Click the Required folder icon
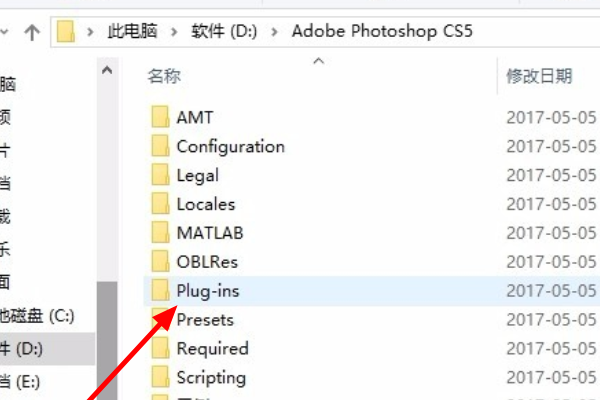600x400 pixels. [160, 349]
